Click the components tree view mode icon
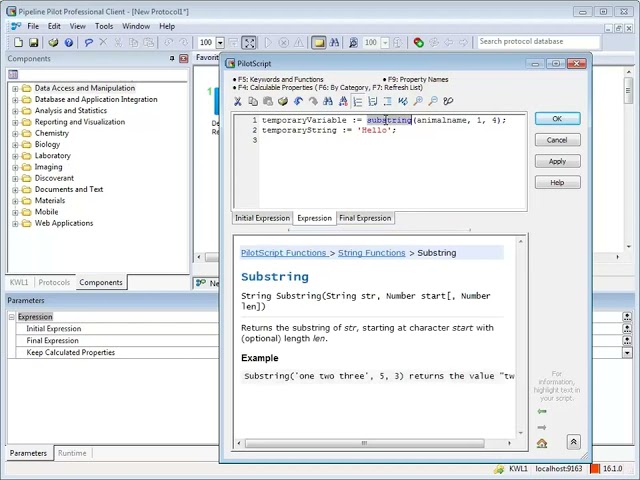 [13, 74]
